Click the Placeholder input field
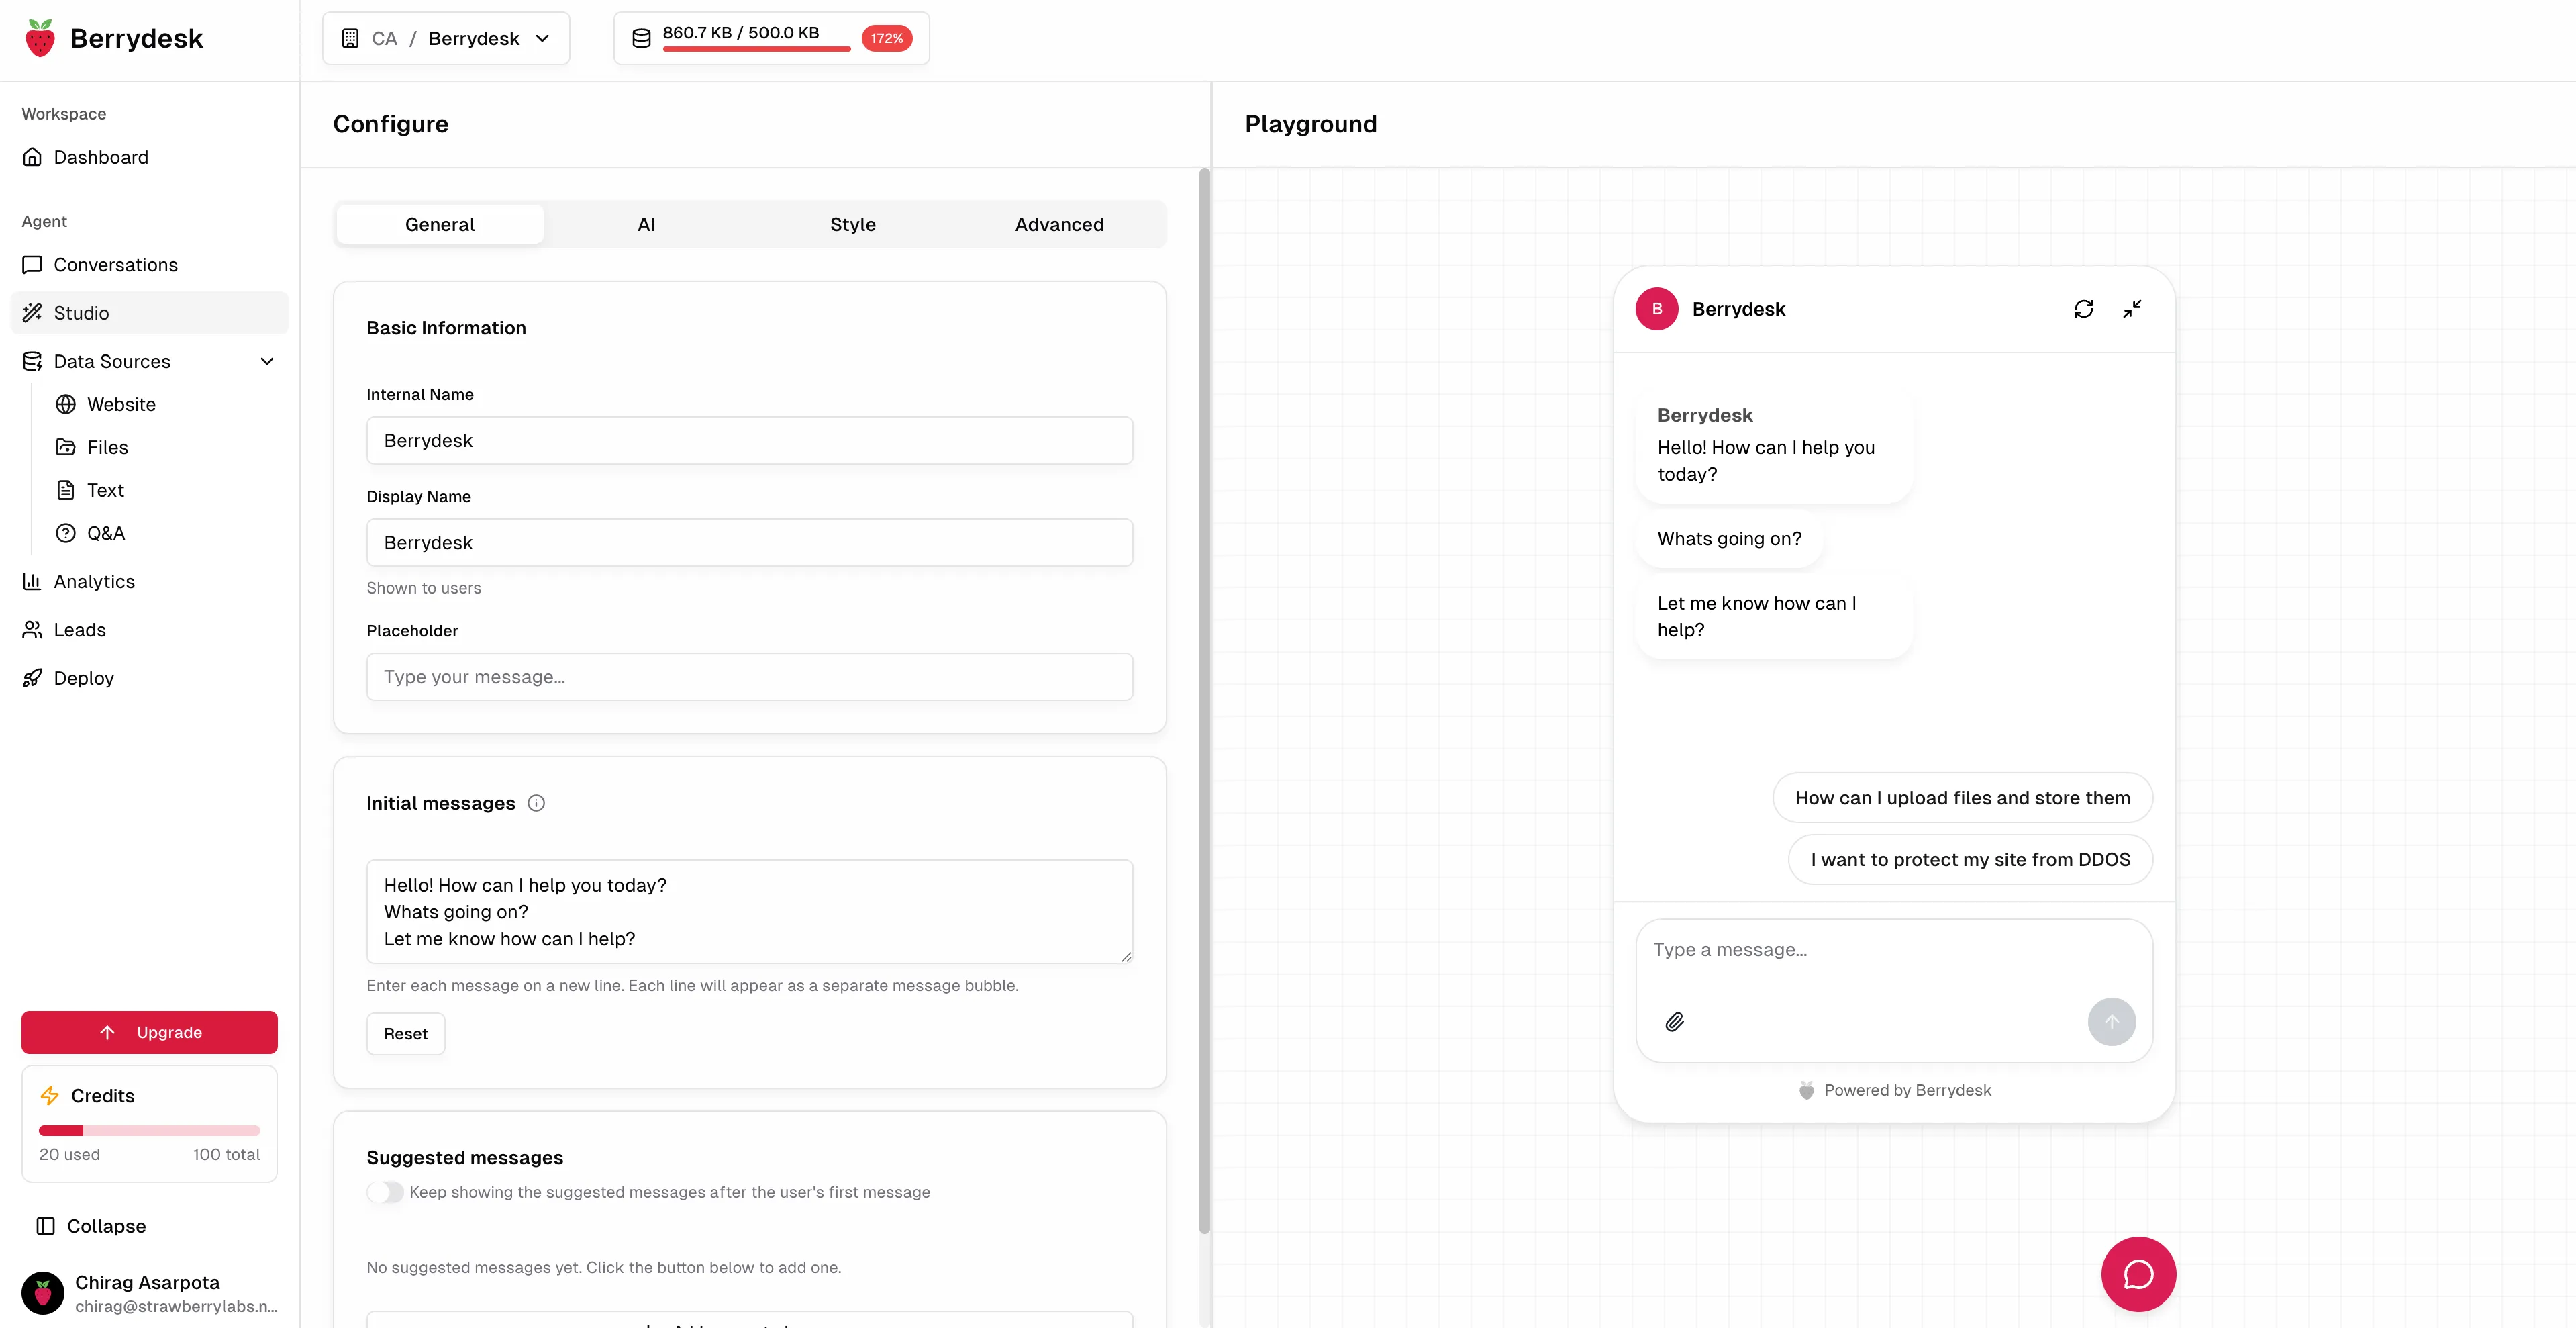2576x1328 pixels. [x=749, y=677]
